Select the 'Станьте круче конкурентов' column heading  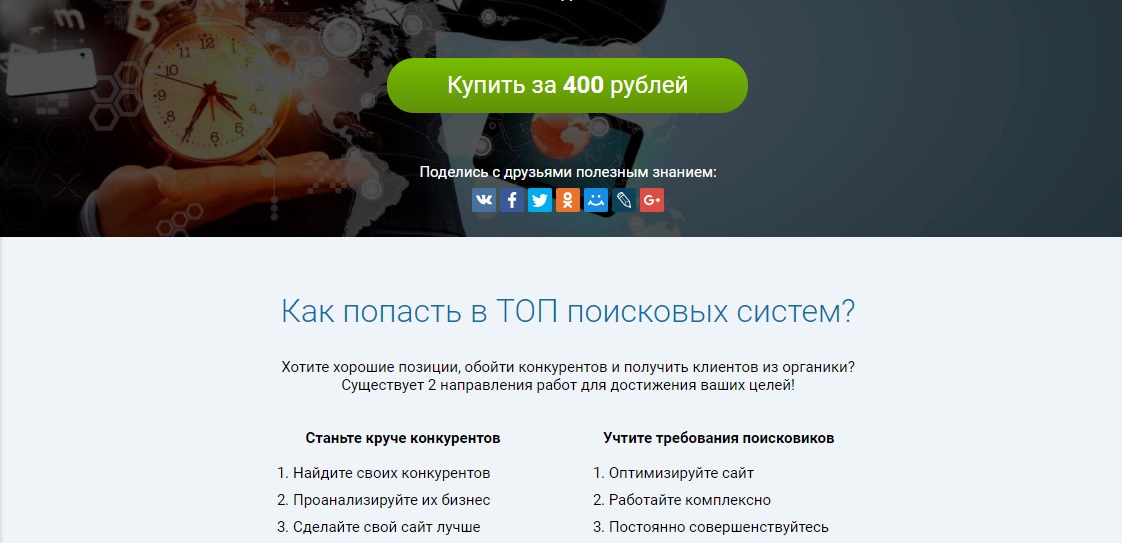[402, 438]
